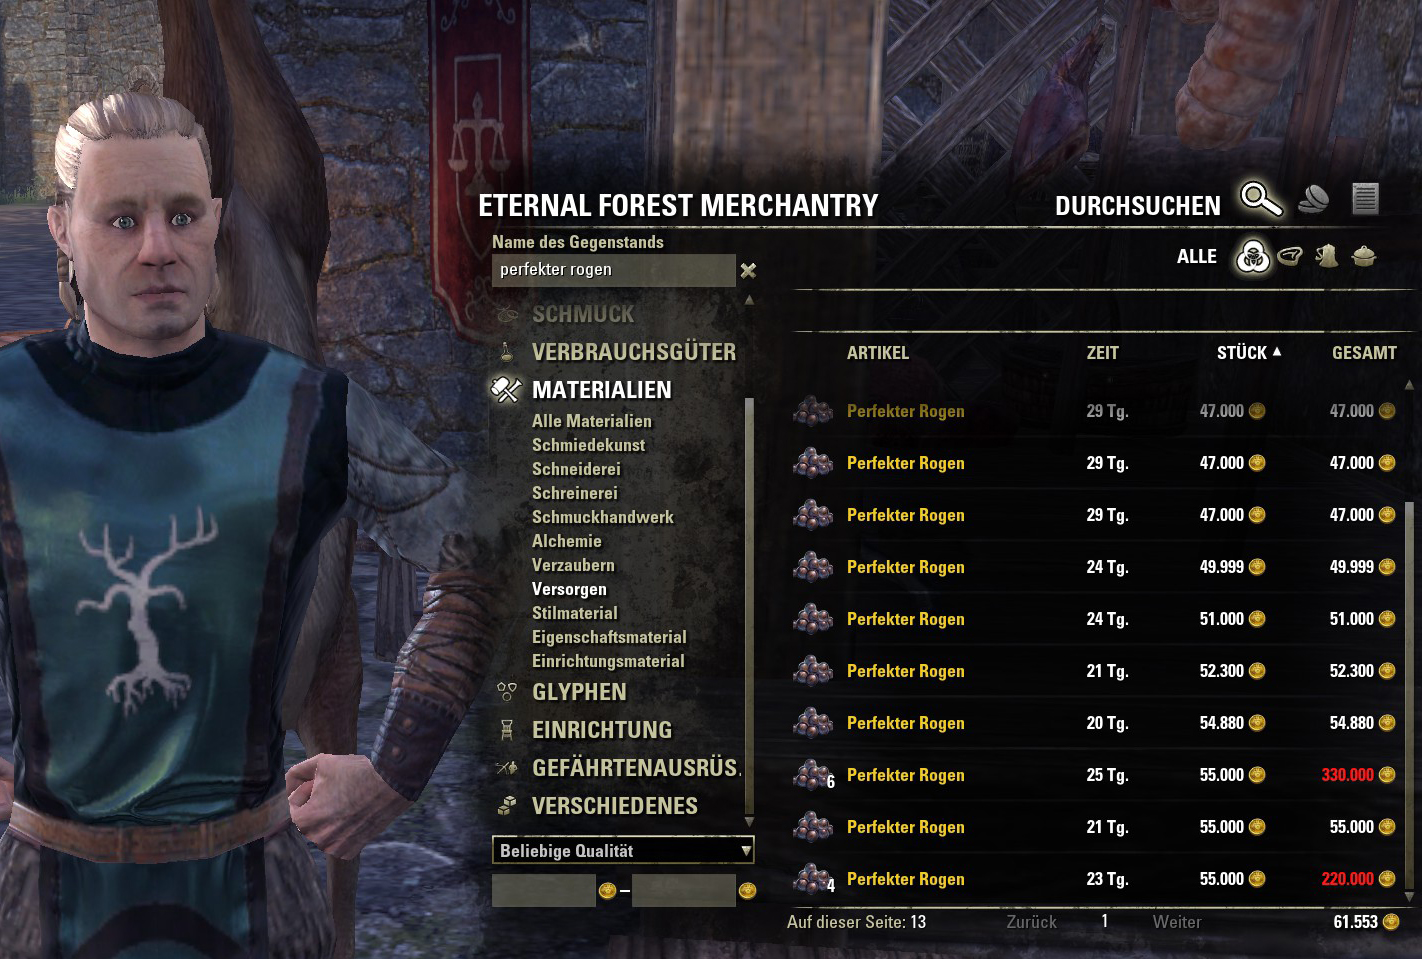
Task: Select the Versorgen subcategory
Action: (x=569, y=589)
